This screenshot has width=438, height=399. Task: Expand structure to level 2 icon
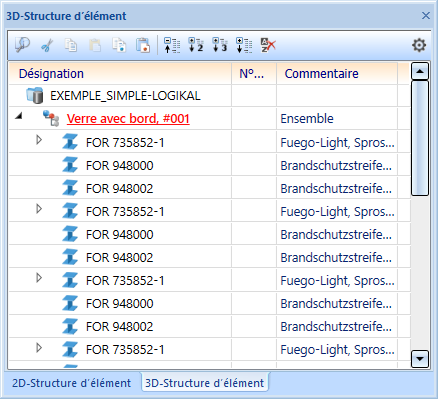(196, 45)
